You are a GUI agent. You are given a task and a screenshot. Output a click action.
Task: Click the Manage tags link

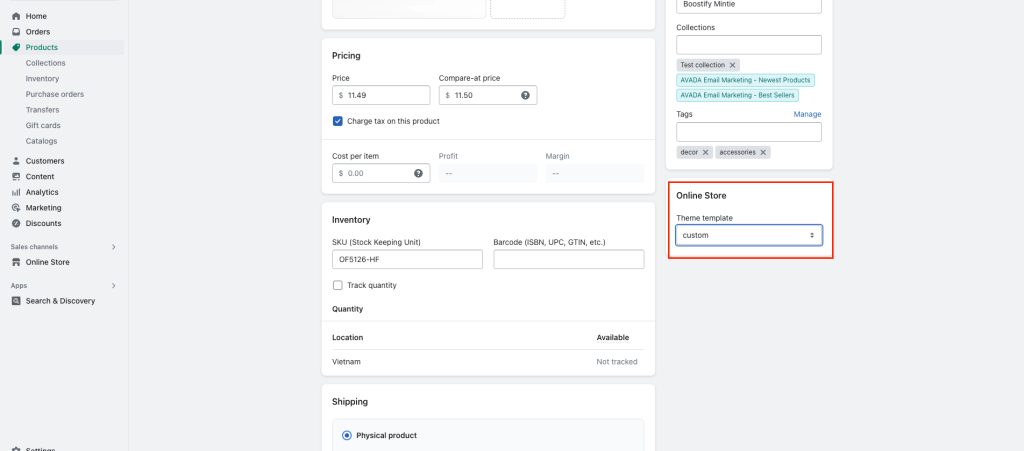[807, 114]
